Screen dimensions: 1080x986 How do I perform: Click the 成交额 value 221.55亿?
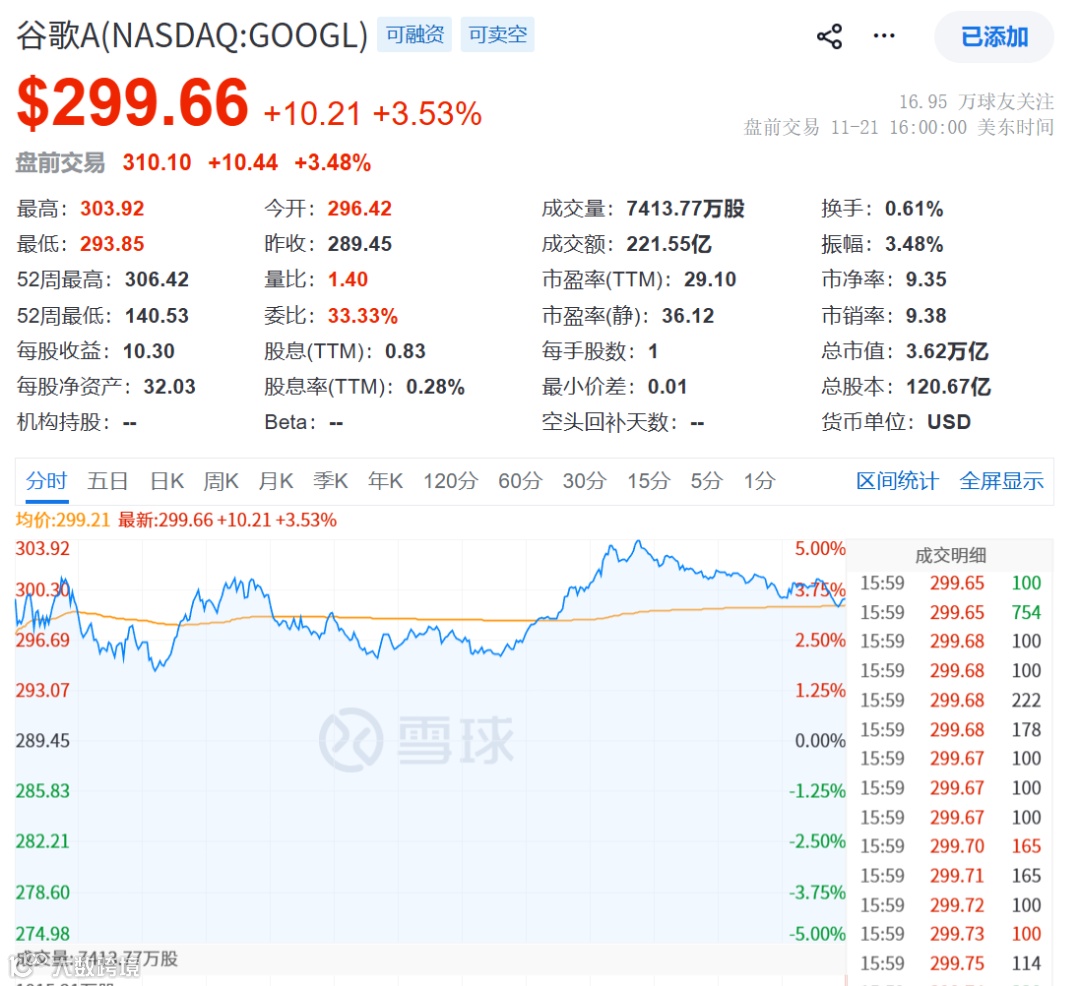tap(669, 244)
